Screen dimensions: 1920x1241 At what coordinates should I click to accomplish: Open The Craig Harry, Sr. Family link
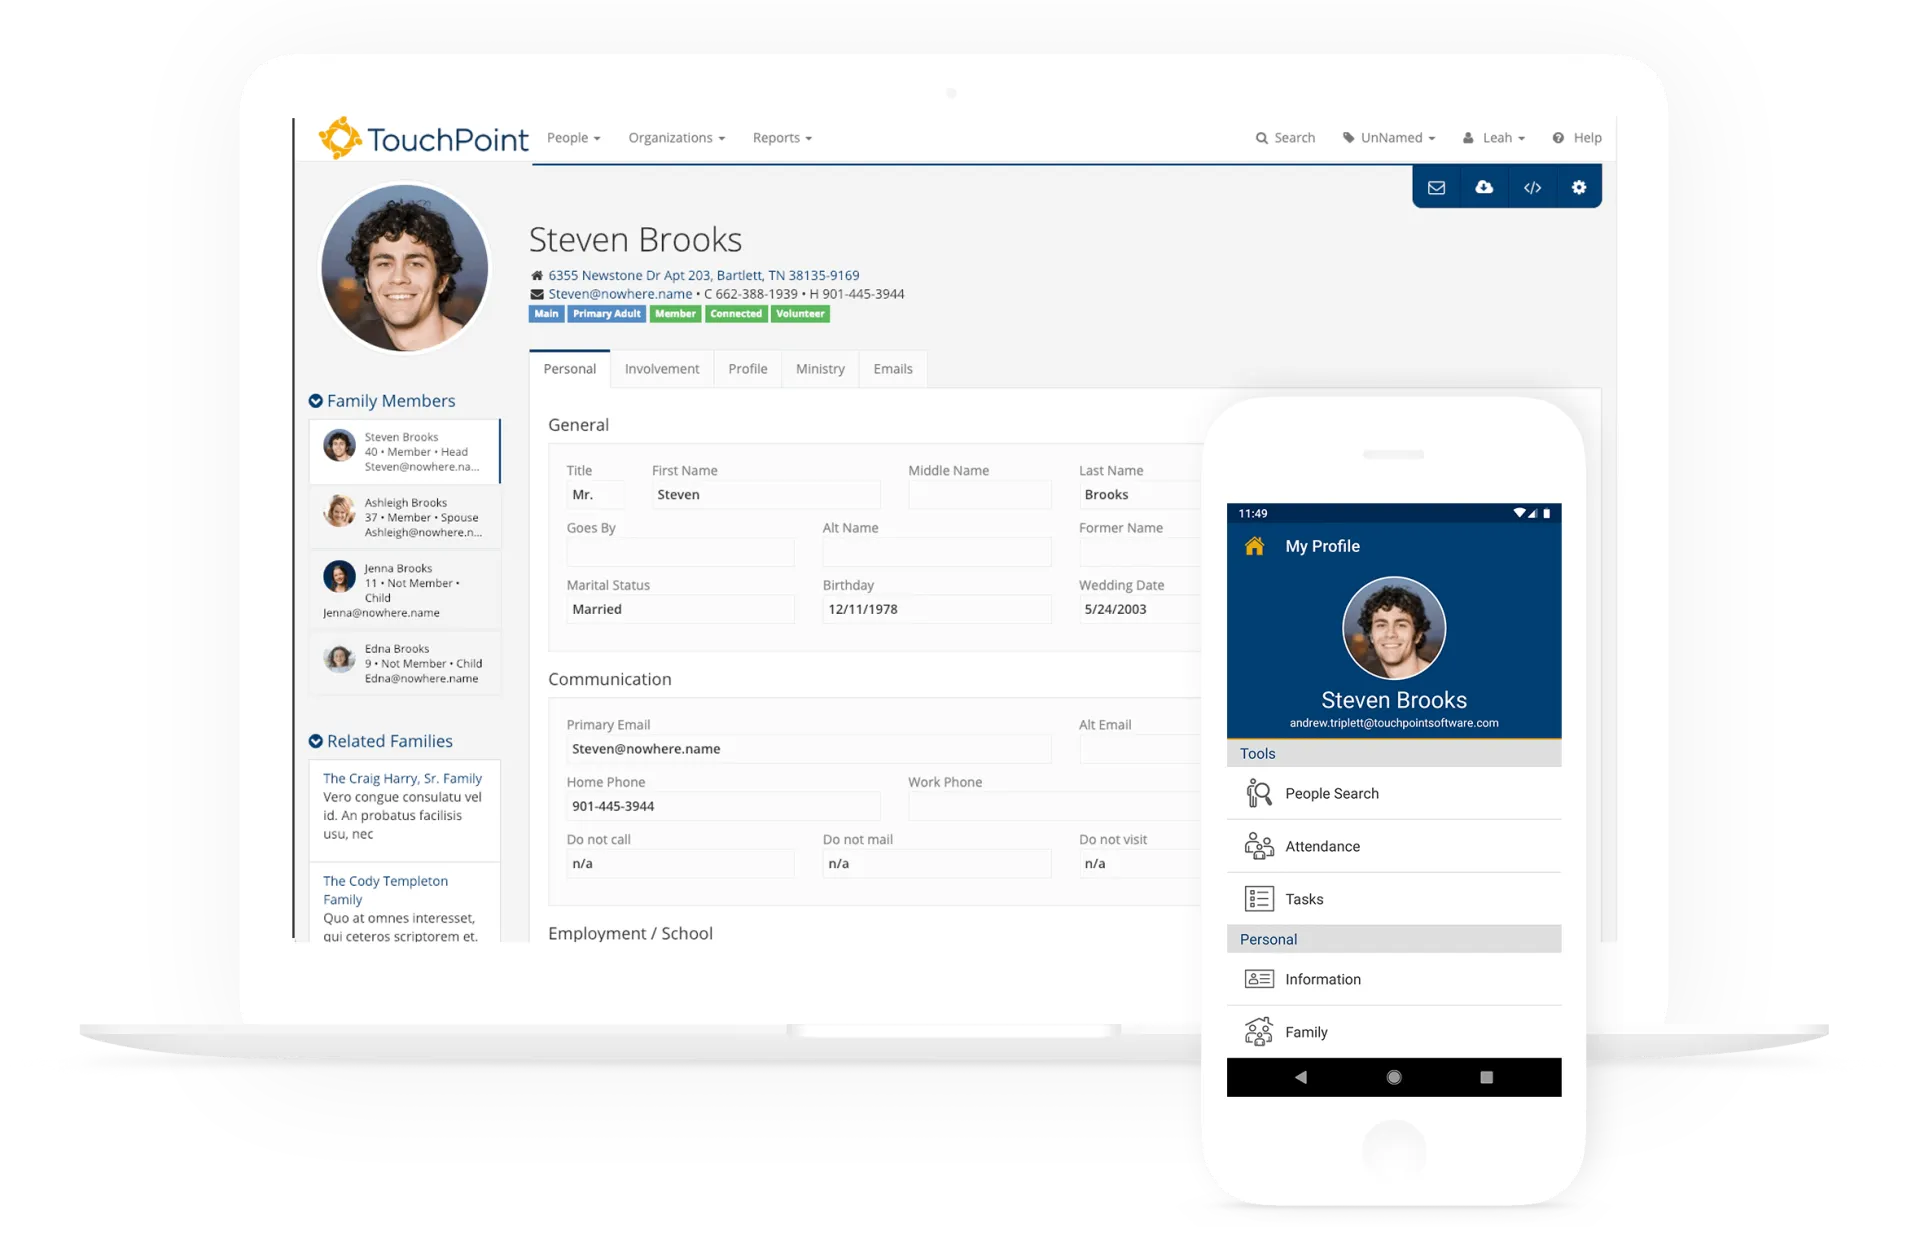(x=402, y=778)
